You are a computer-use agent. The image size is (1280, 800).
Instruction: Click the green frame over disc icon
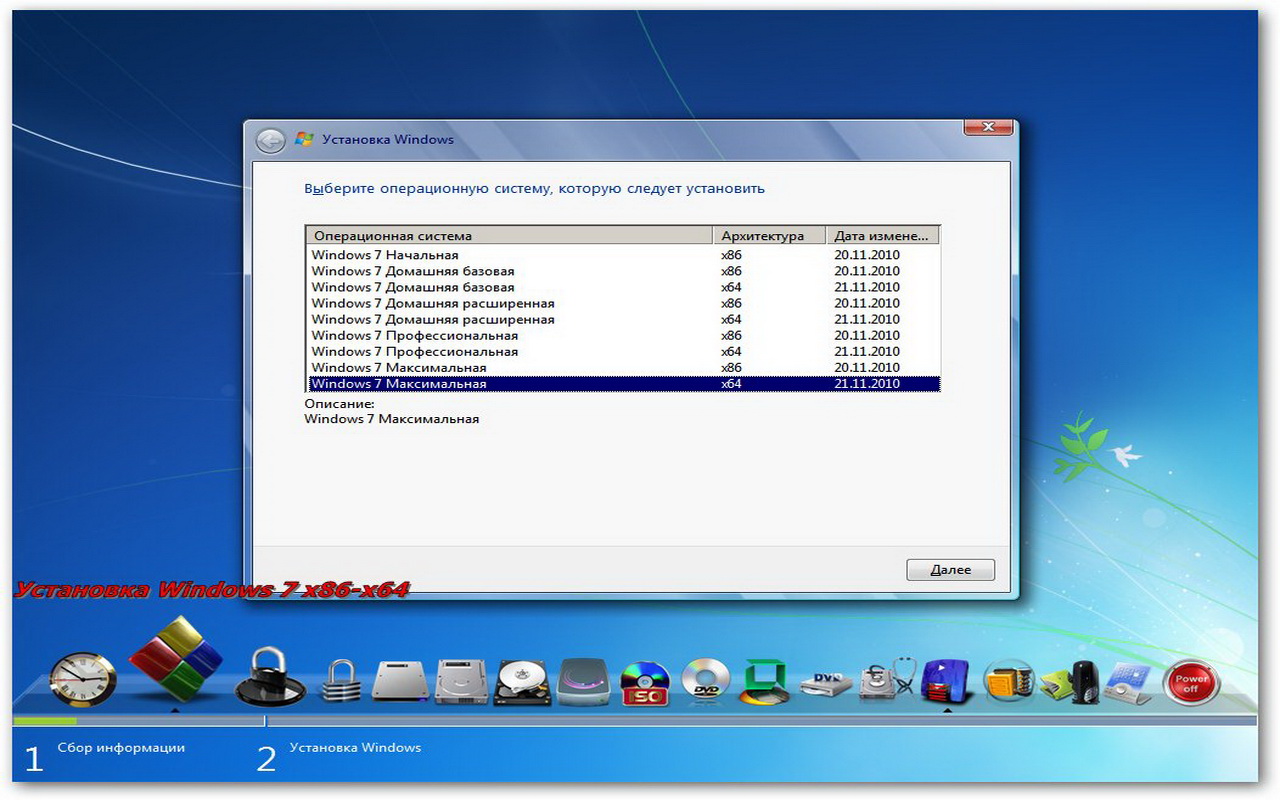point(767,682)
